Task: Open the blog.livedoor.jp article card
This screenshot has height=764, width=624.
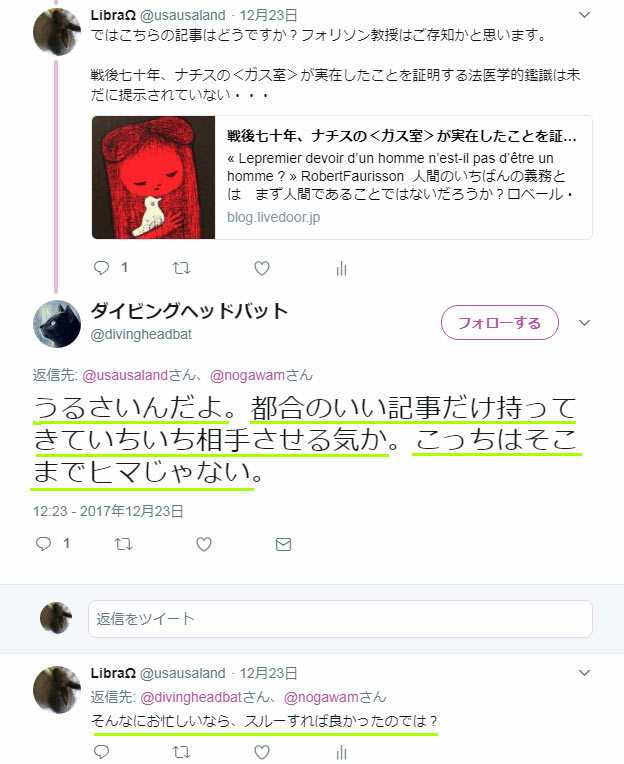Action: 341,177
